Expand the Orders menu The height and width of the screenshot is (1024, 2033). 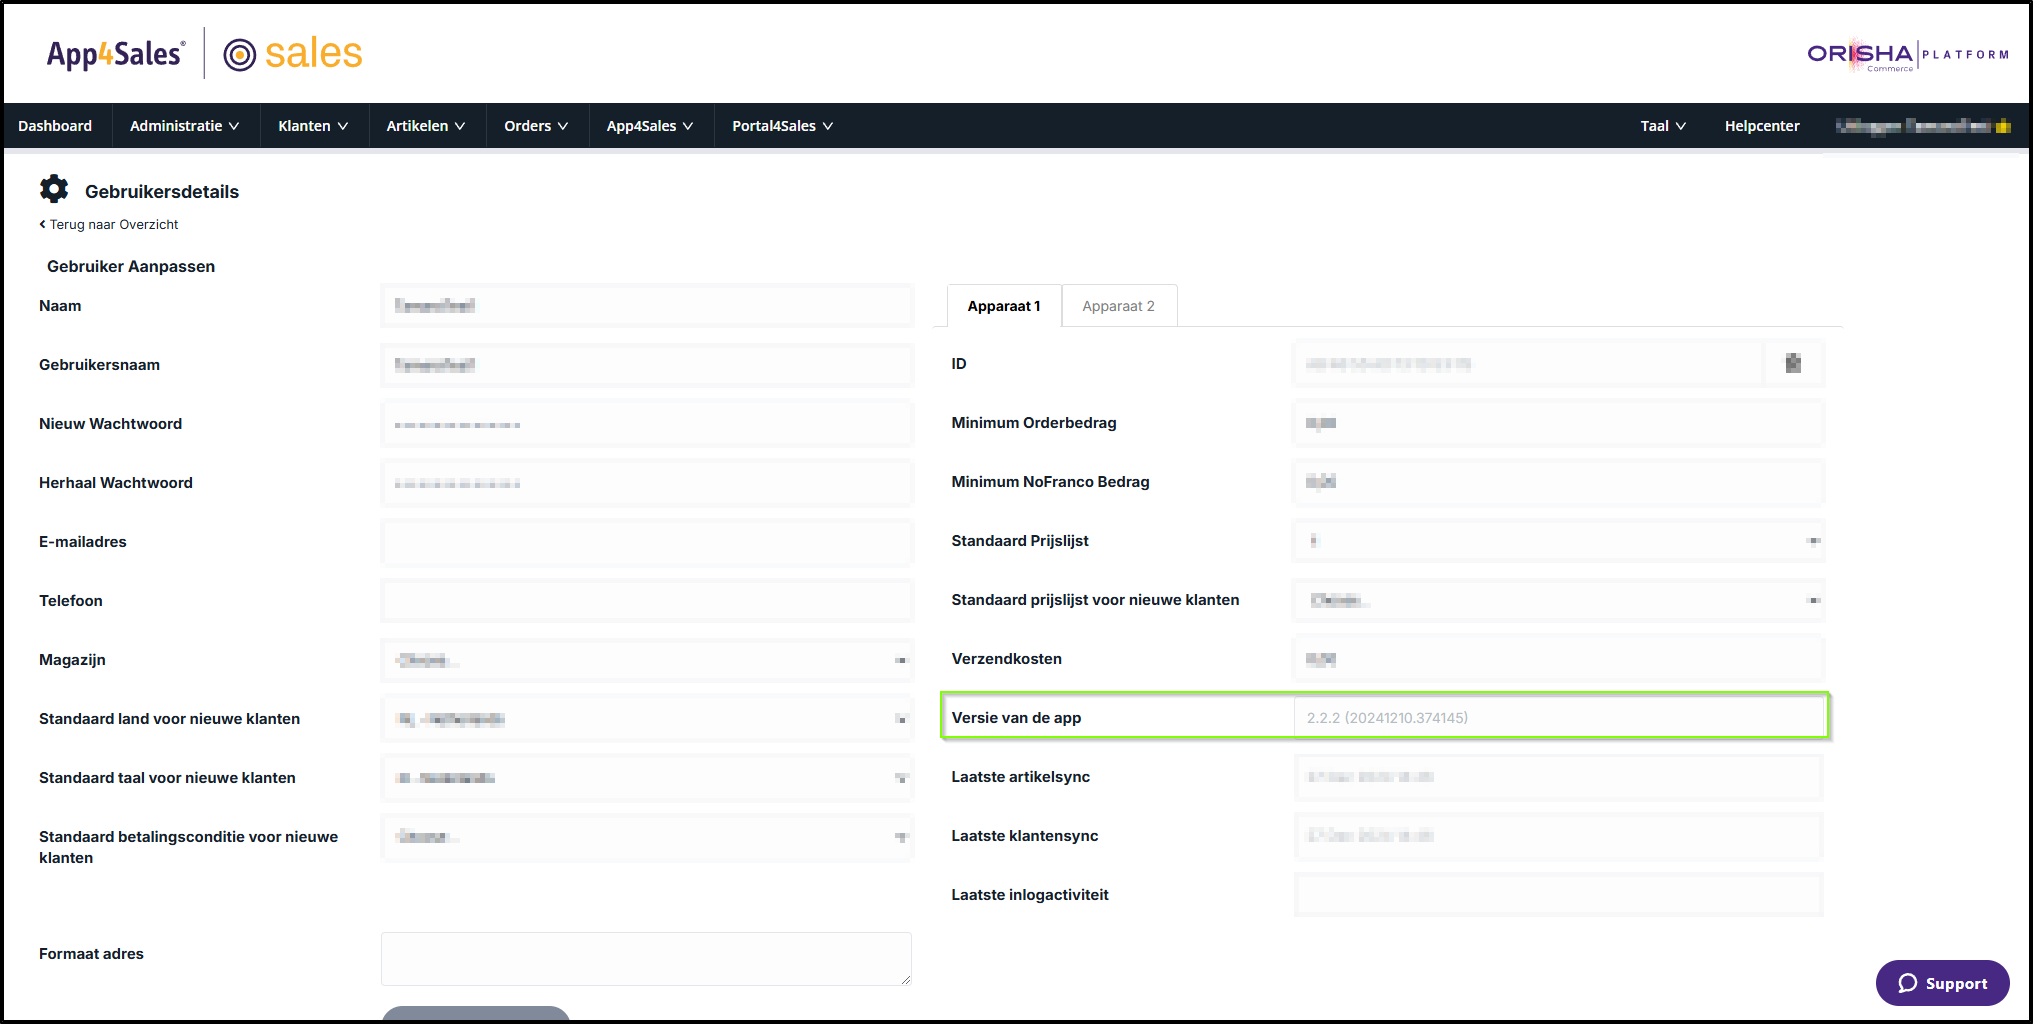(536, 126)
